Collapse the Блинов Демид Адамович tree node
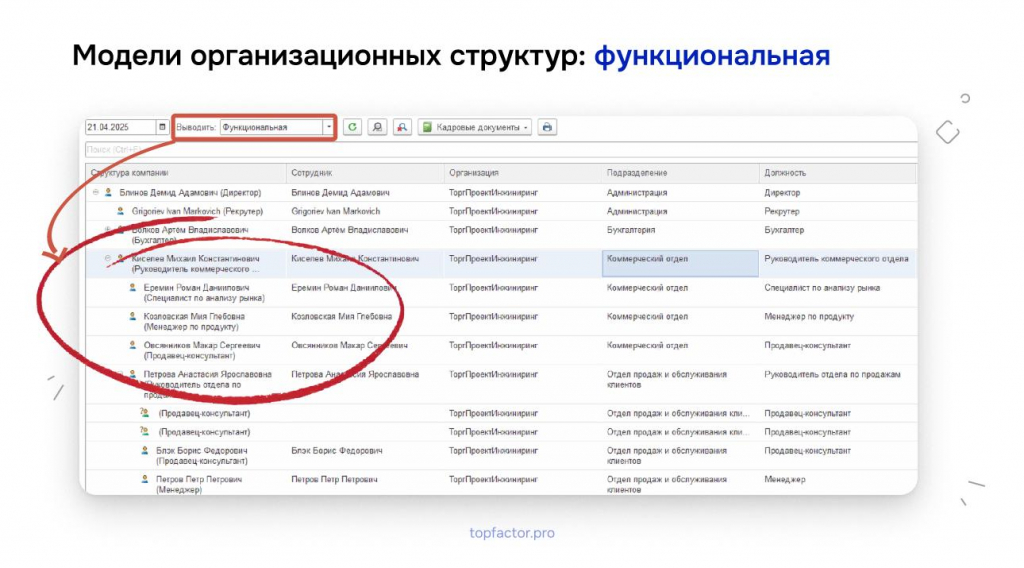Viewport: 1024px width, 568px height. click(x=96, y=193)
